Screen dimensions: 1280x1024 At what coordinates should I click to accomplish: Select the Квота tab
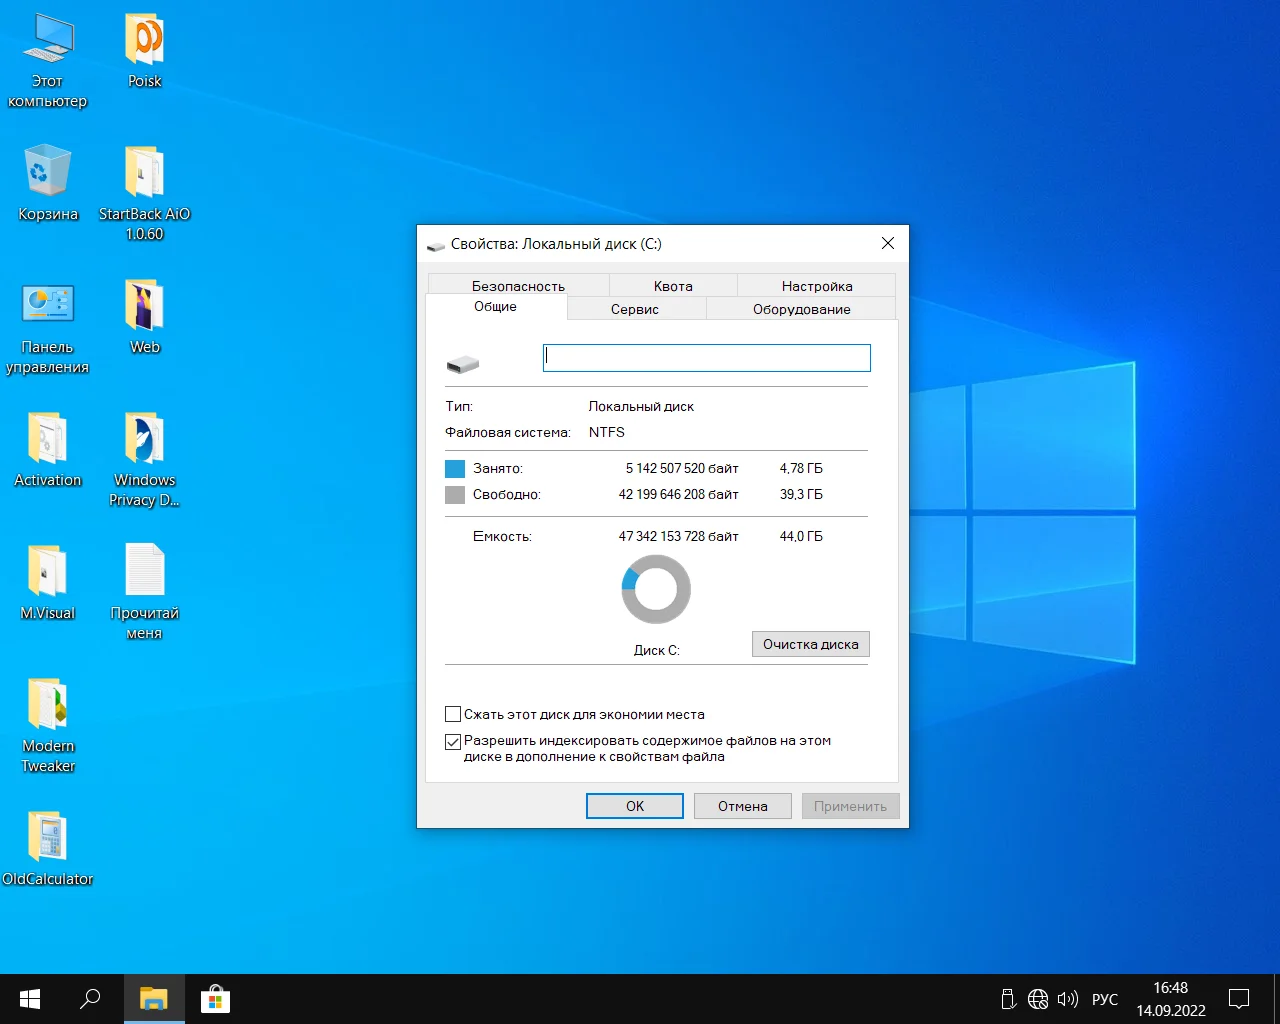(x=673, y=286)
